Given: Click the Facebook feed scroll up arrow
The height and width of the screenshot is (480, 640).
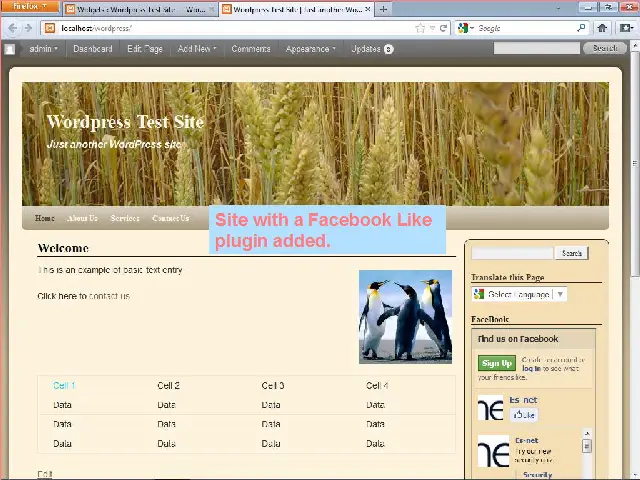Looking at the screenshot, I should point(587,433).
